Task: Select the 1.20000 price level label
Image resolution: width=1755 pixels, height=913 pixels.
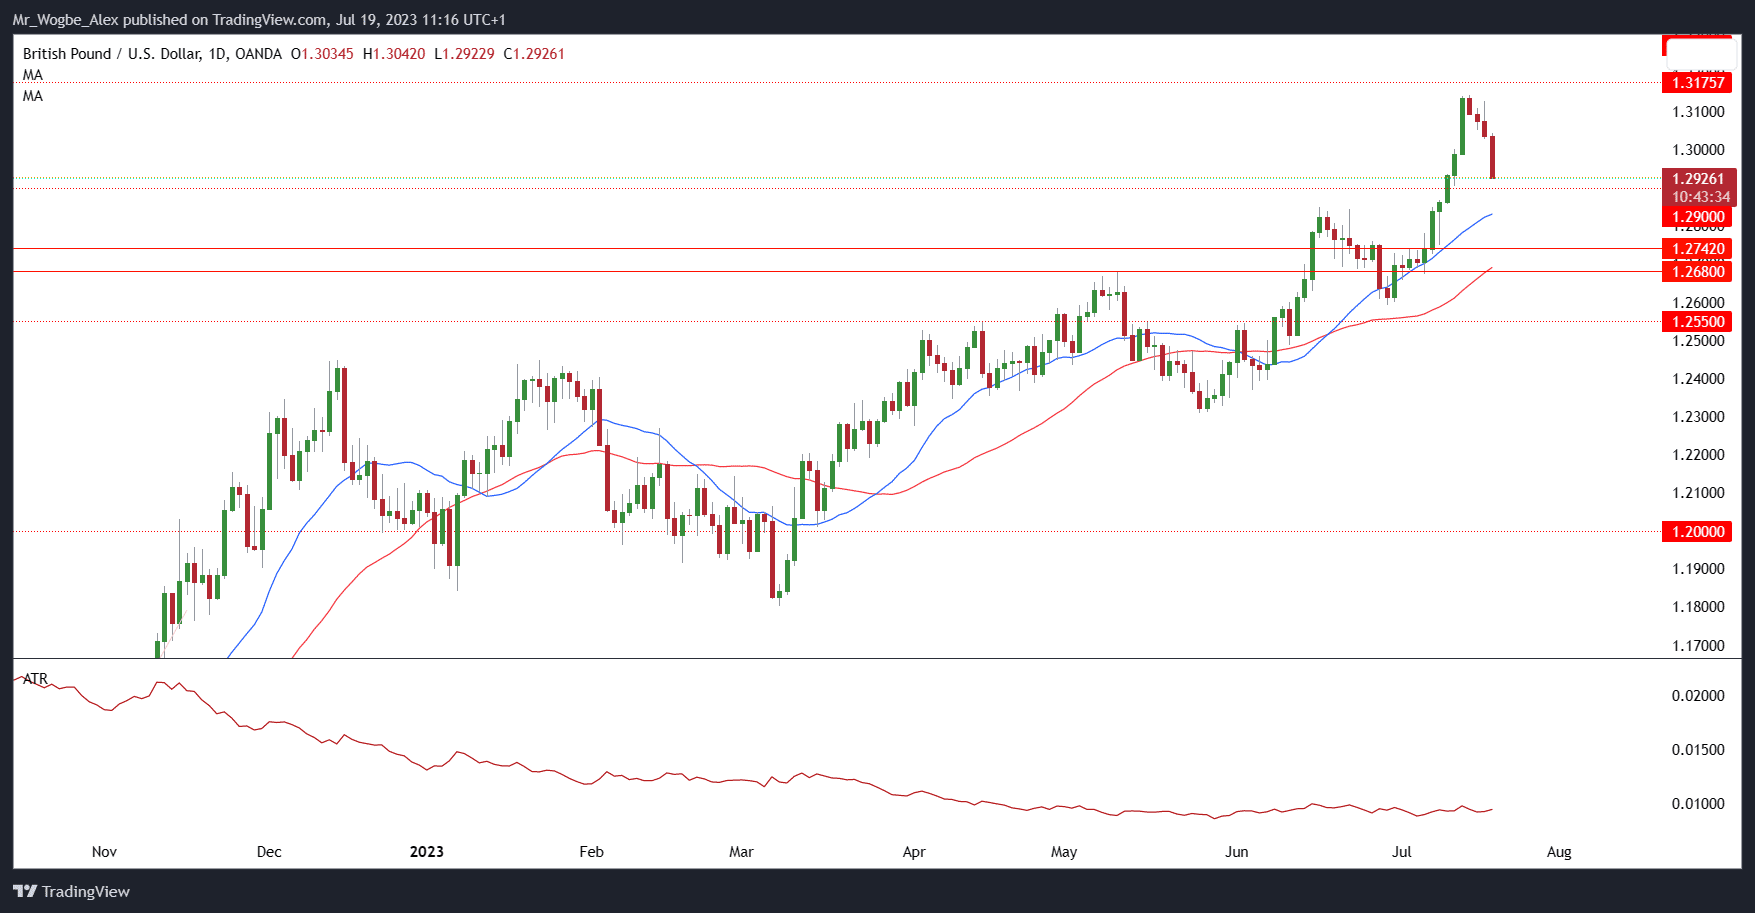Action: [1697, 532]
